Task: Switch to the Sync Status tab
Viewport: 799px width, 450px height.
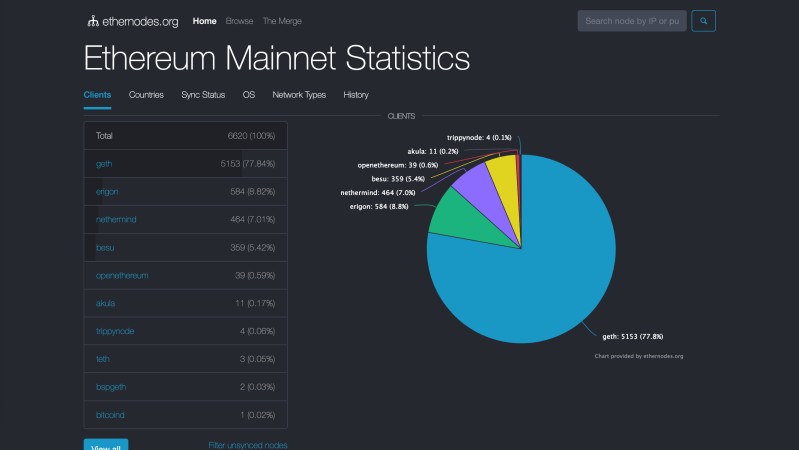Action: [203, 95]
